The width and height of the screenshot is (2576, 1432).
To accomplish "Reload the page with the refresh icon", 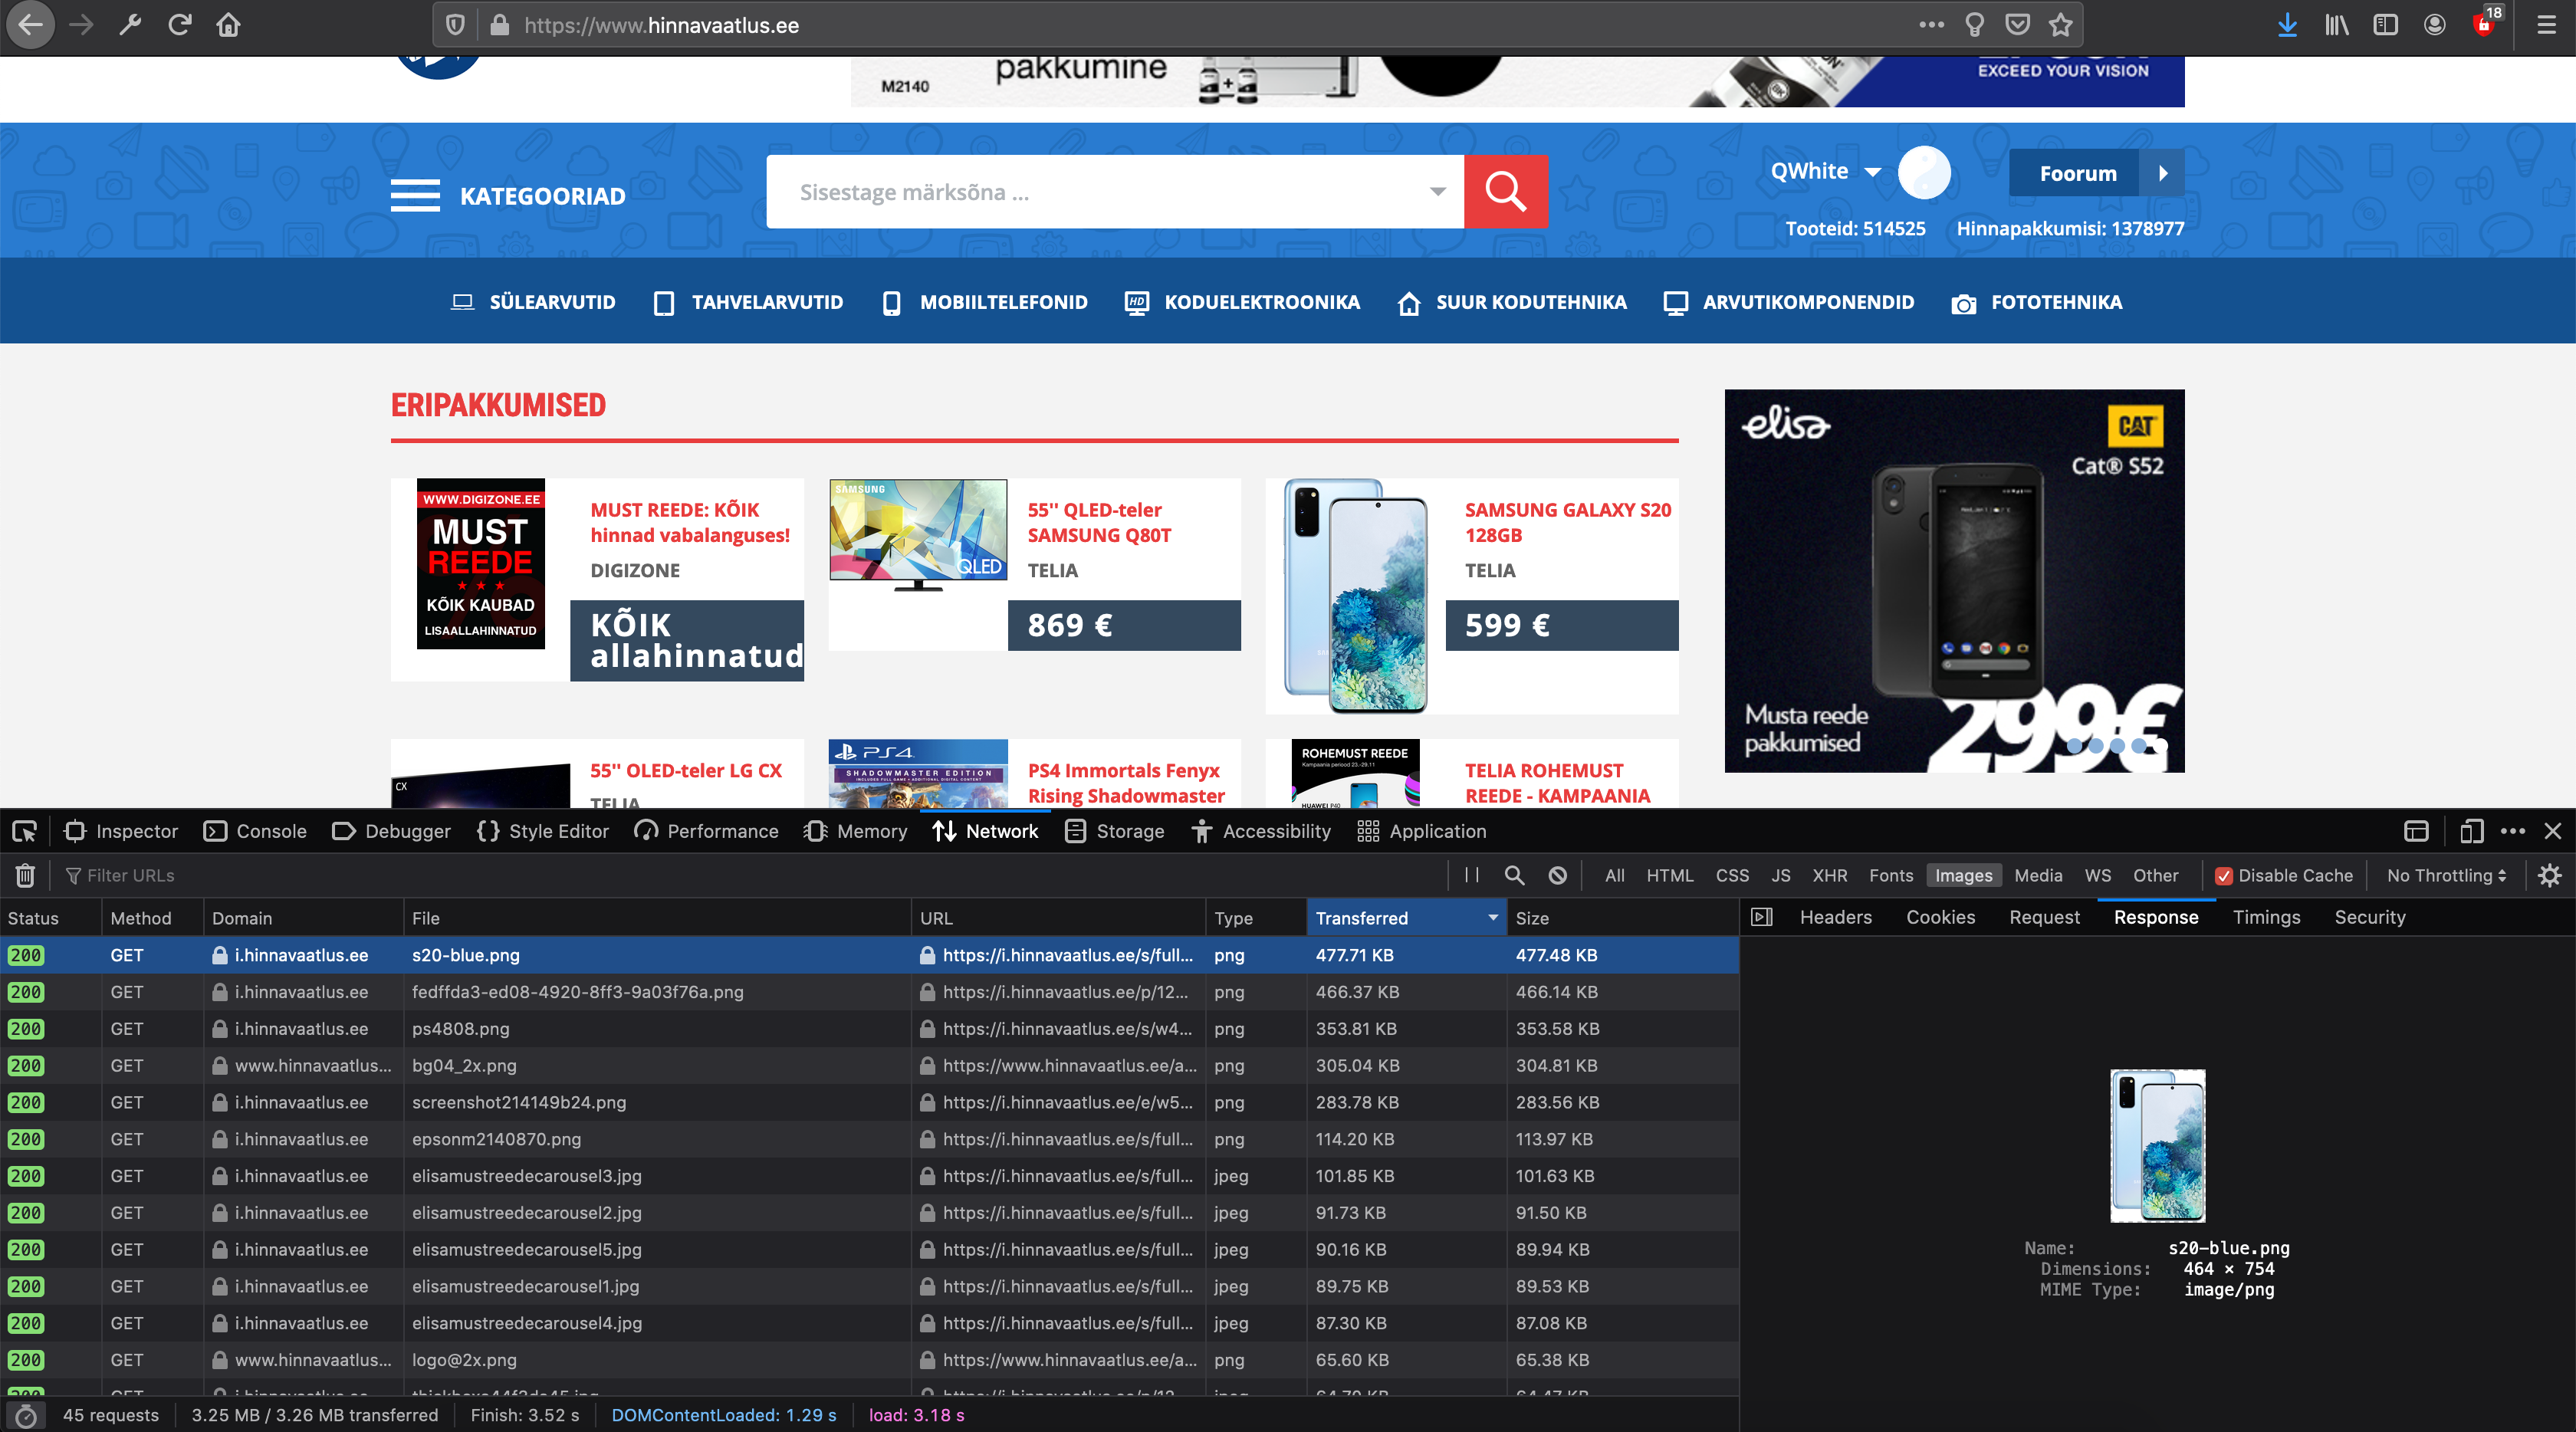I will [x=179, y=25].
